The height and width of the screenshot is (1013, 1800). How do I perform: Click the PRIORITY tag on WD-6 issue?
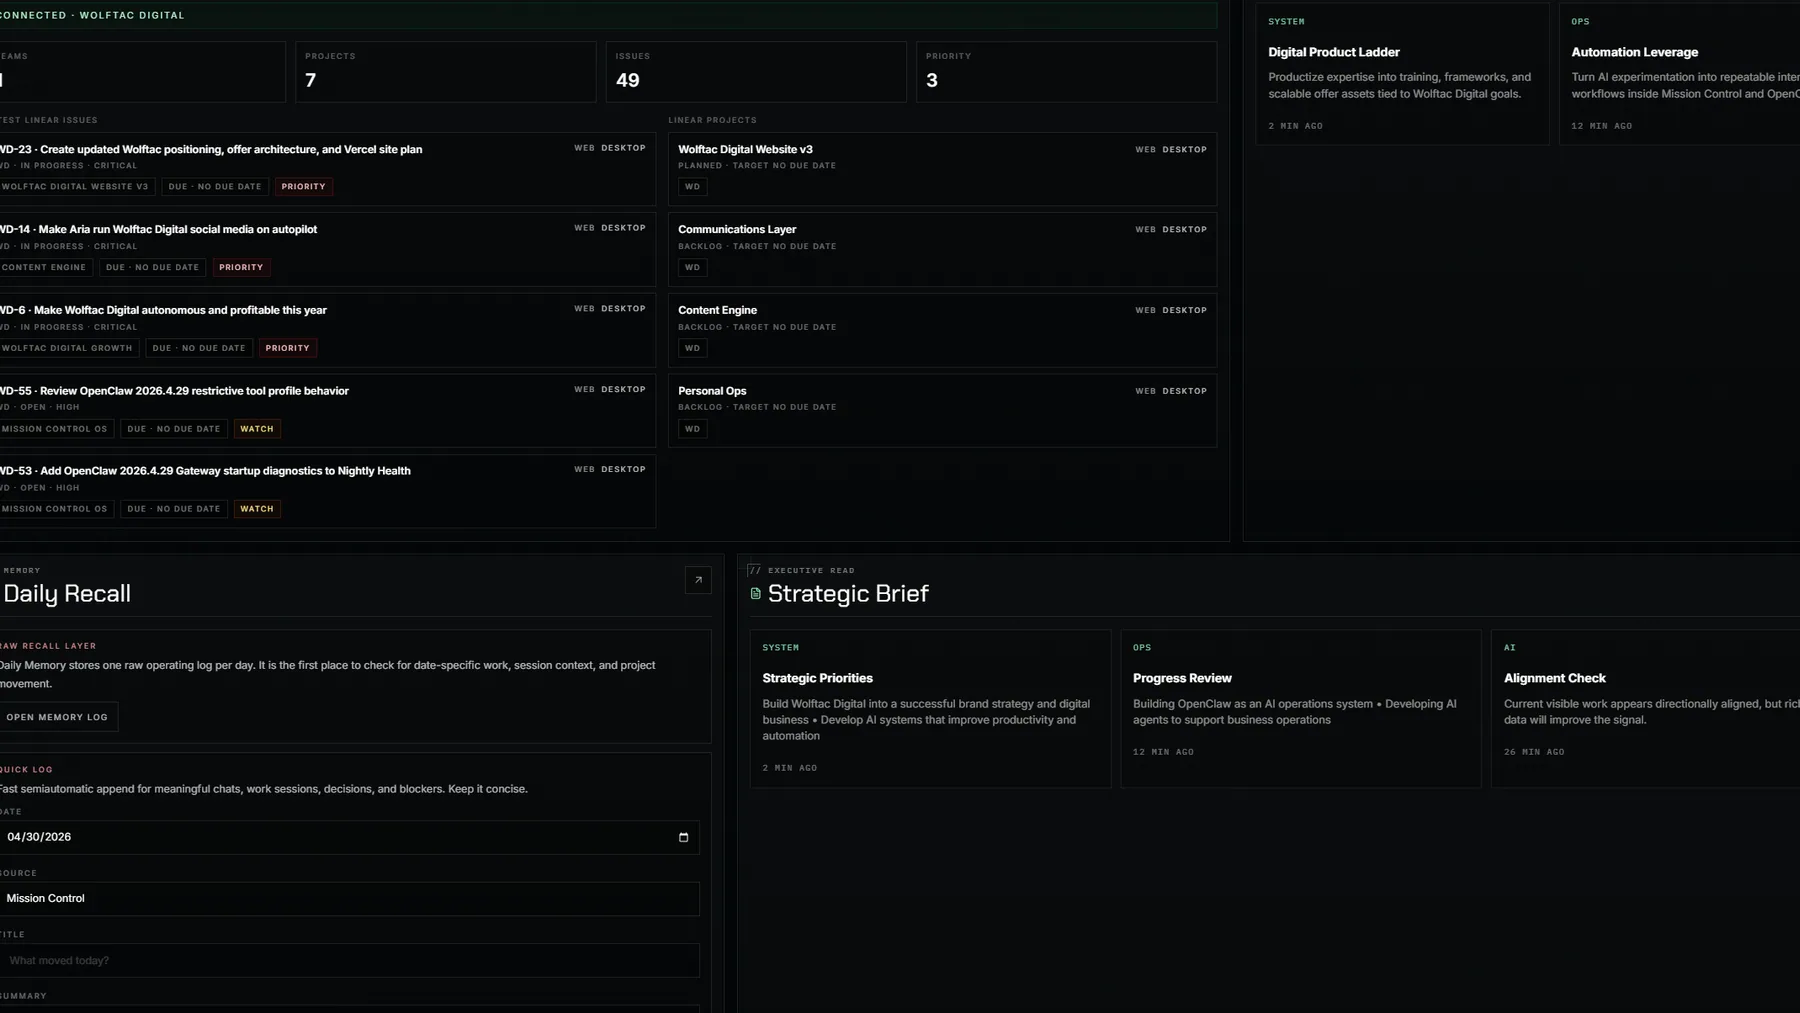pyautogui.click(x=288, y=348)
